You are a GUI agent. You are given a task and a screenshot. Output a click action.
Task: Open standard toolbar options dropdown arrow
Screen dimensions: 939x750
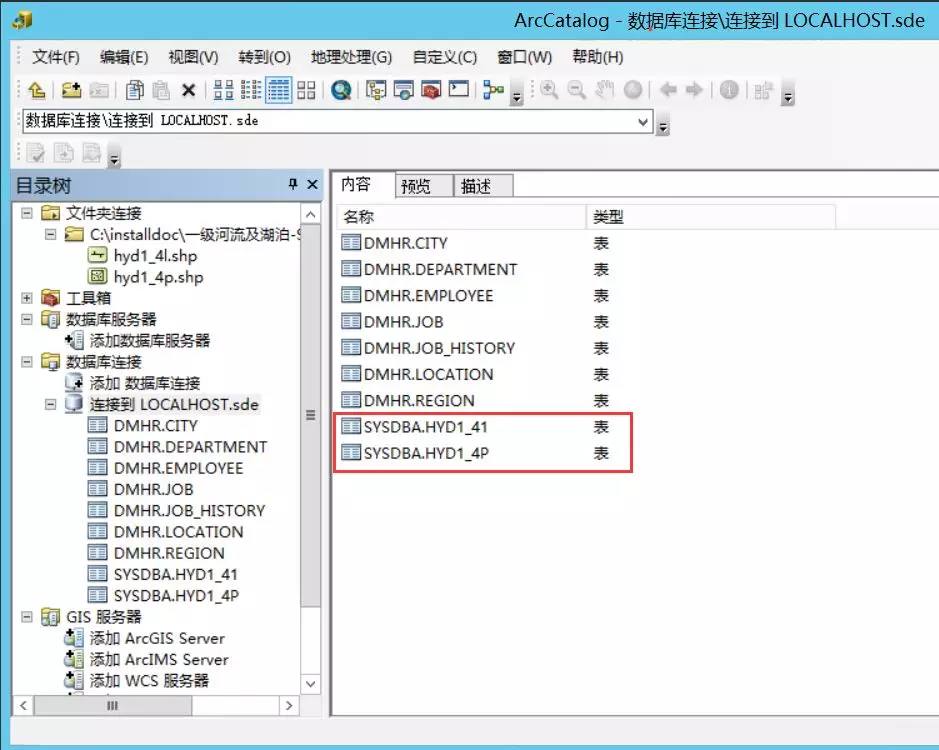[x=516, y=96]
